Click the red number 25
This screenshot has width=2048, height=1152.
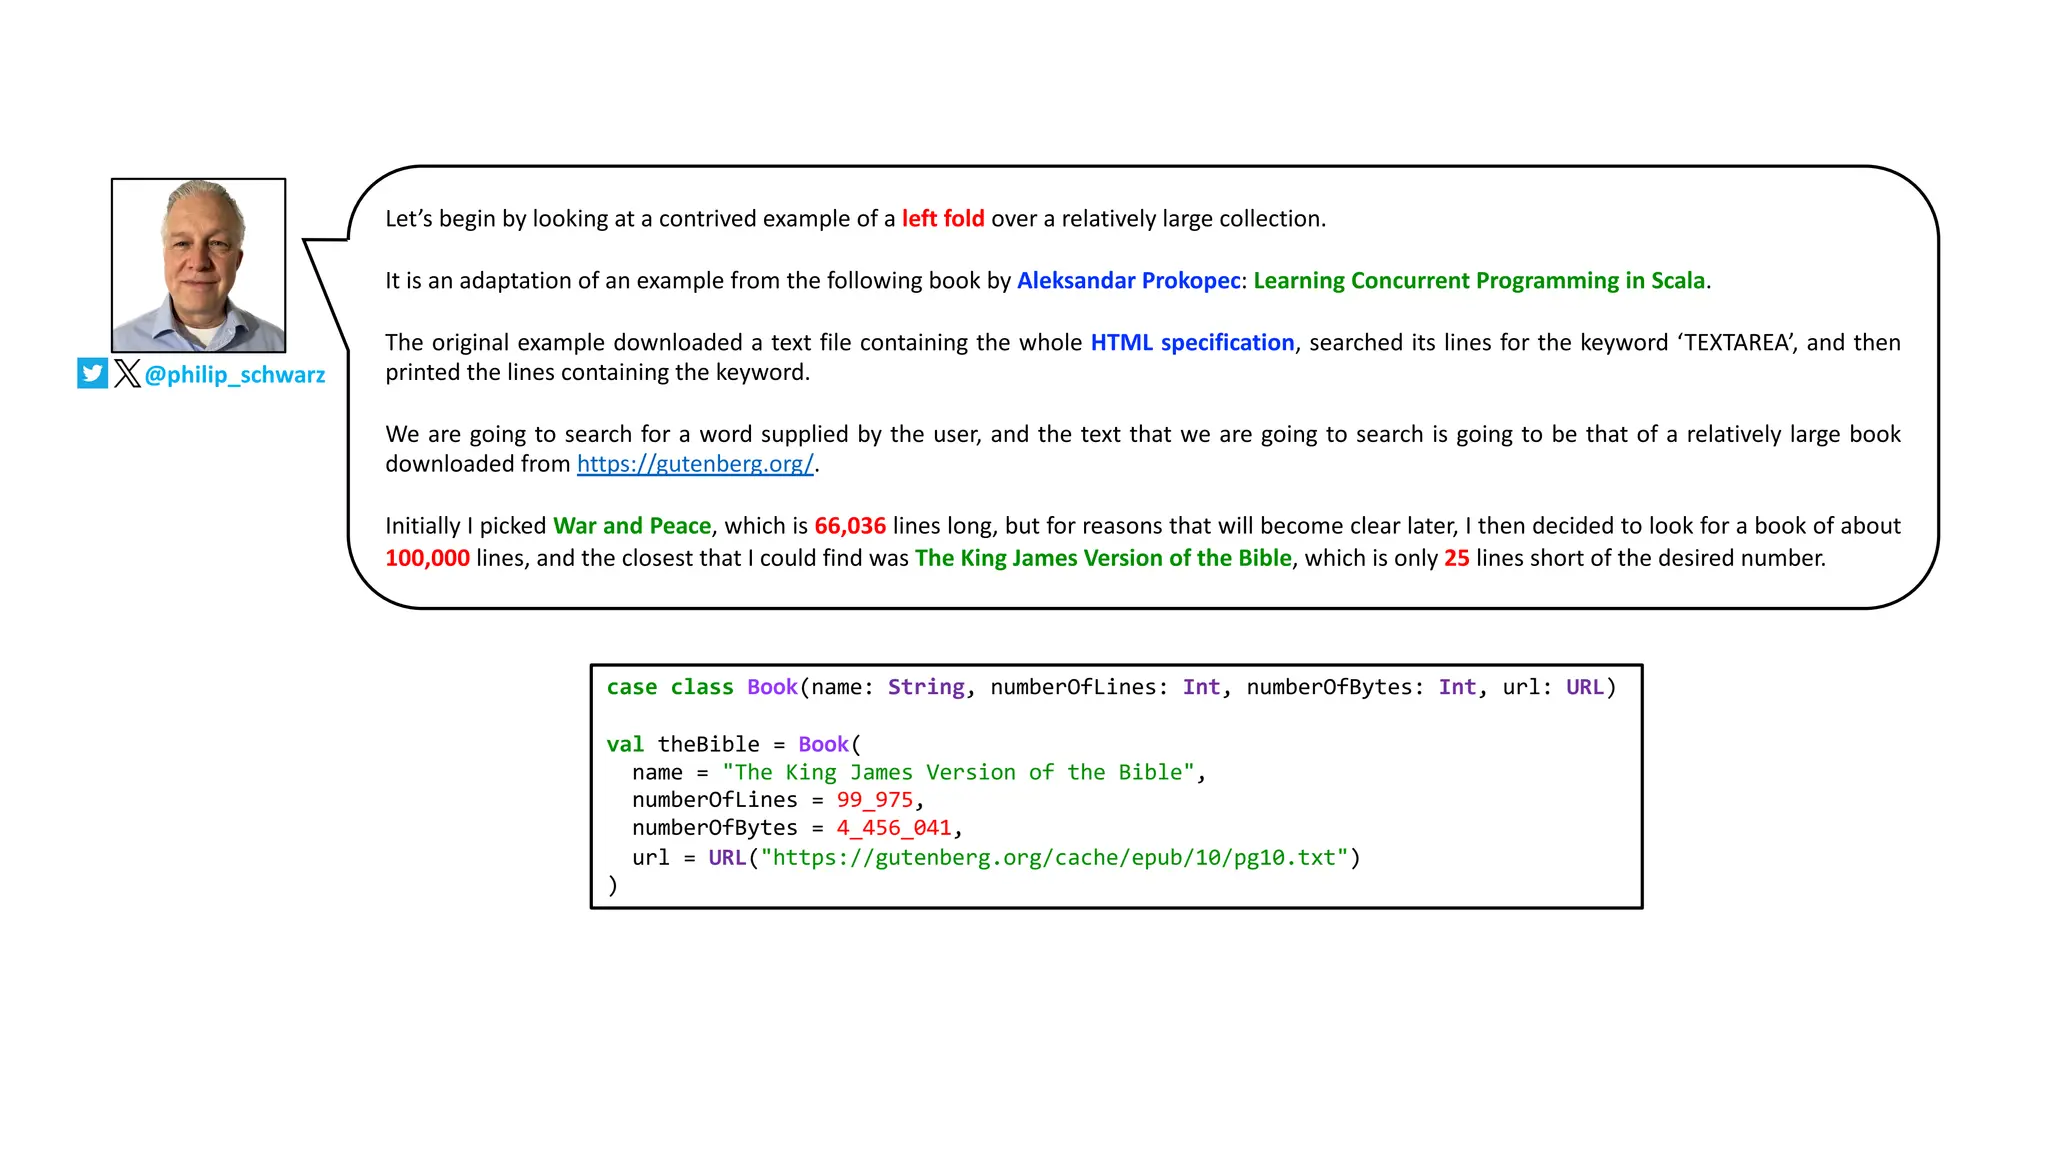[x=1456, y=558]
